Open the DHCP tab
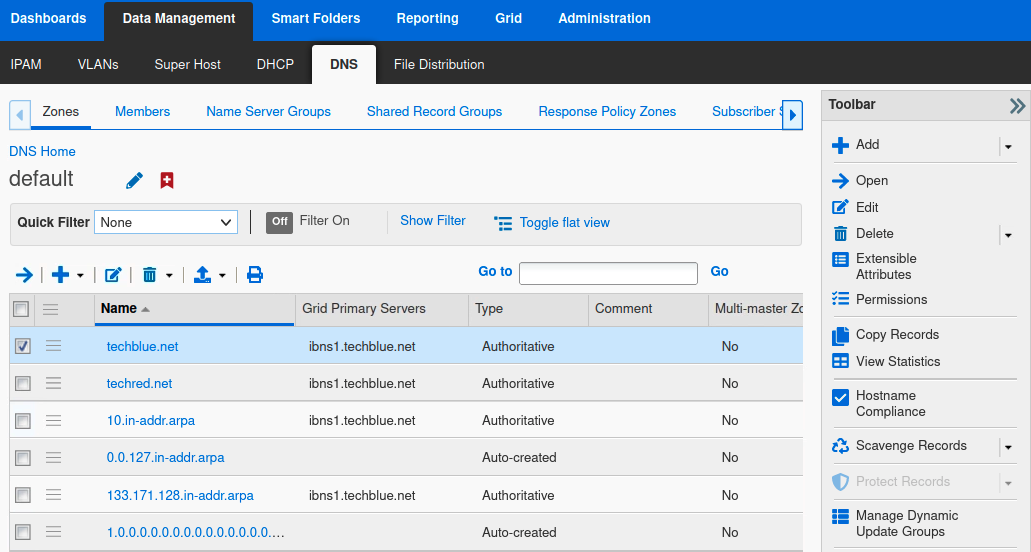Image resolution: width=1031 pixels, height=552 pixels. [275, 64]
